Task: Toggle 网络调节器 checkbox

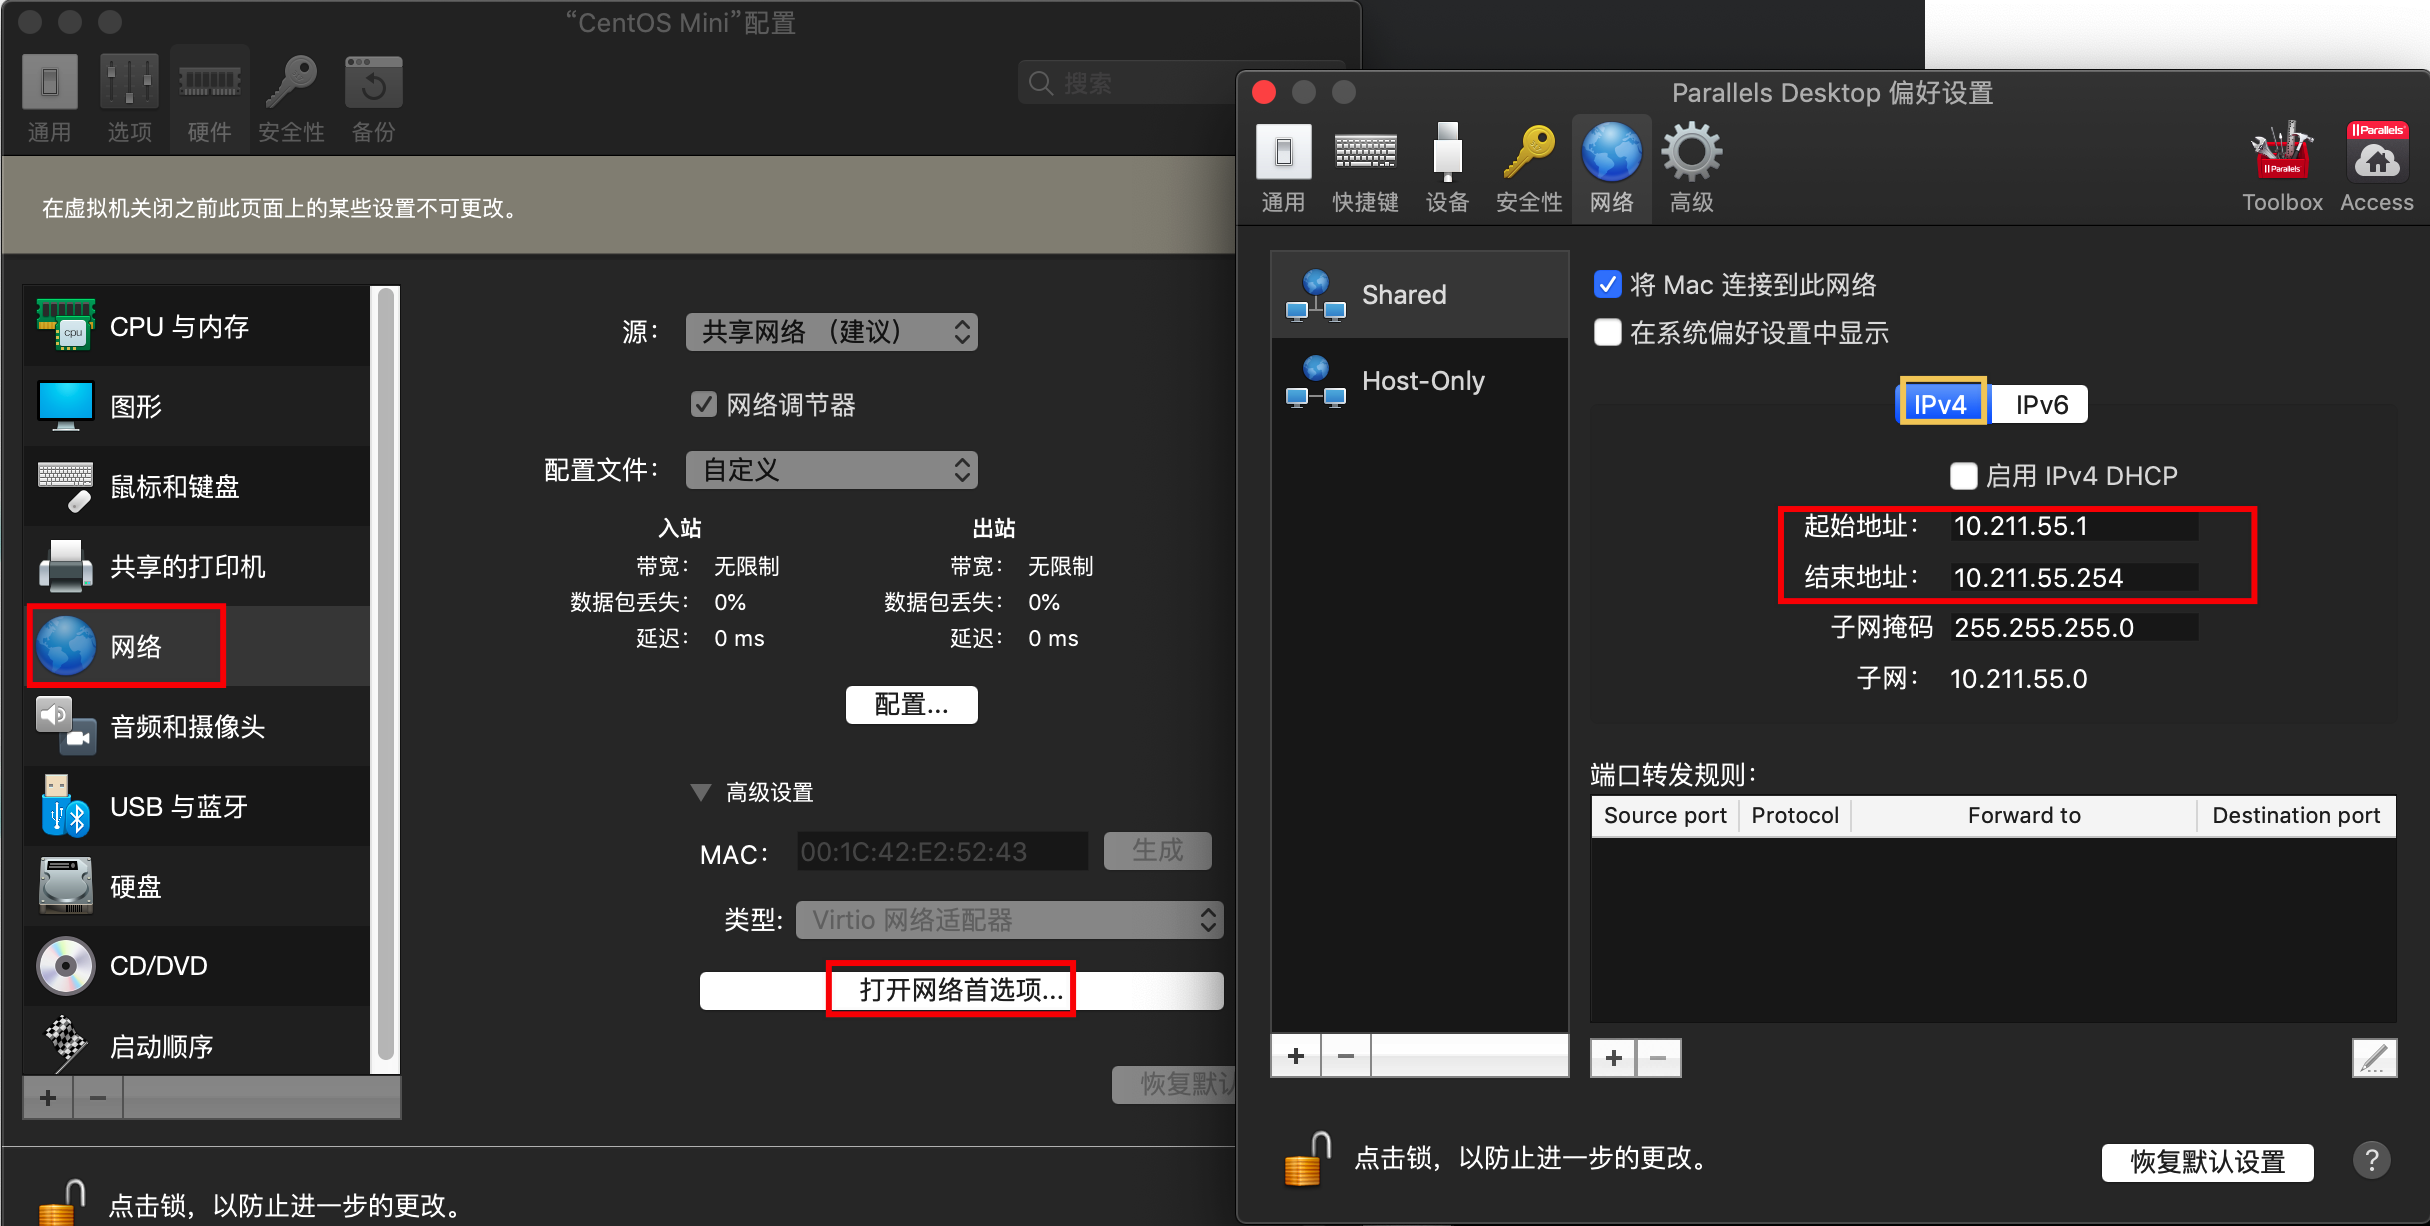Action: click(704, 404)
